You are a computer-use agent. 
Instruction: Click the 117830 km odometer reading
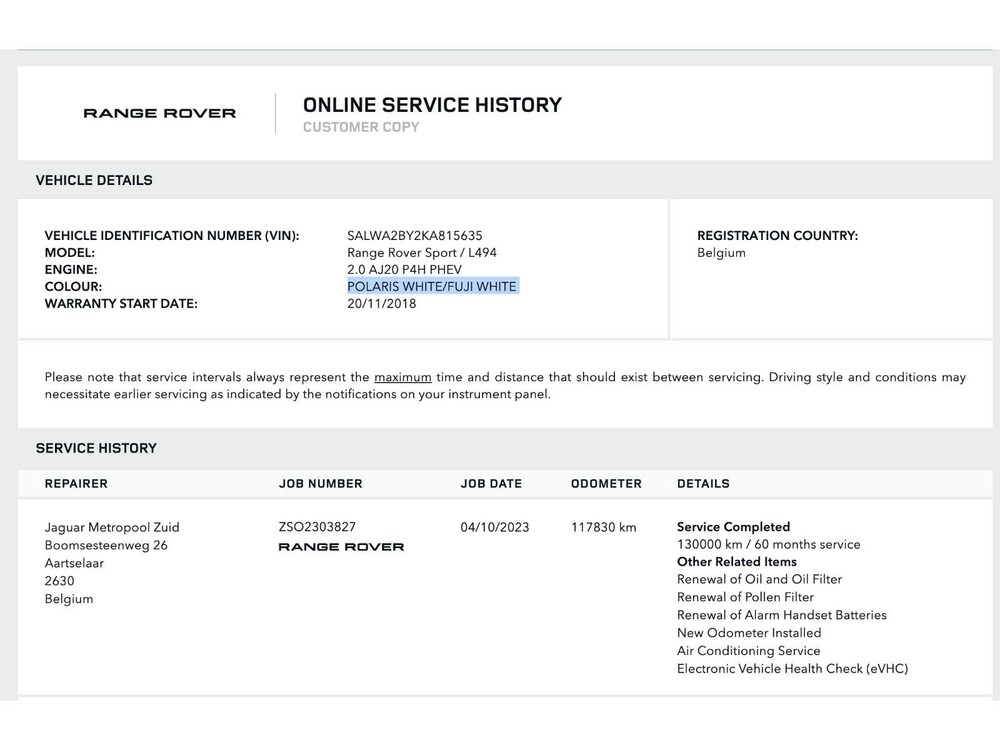click(603, 527)
